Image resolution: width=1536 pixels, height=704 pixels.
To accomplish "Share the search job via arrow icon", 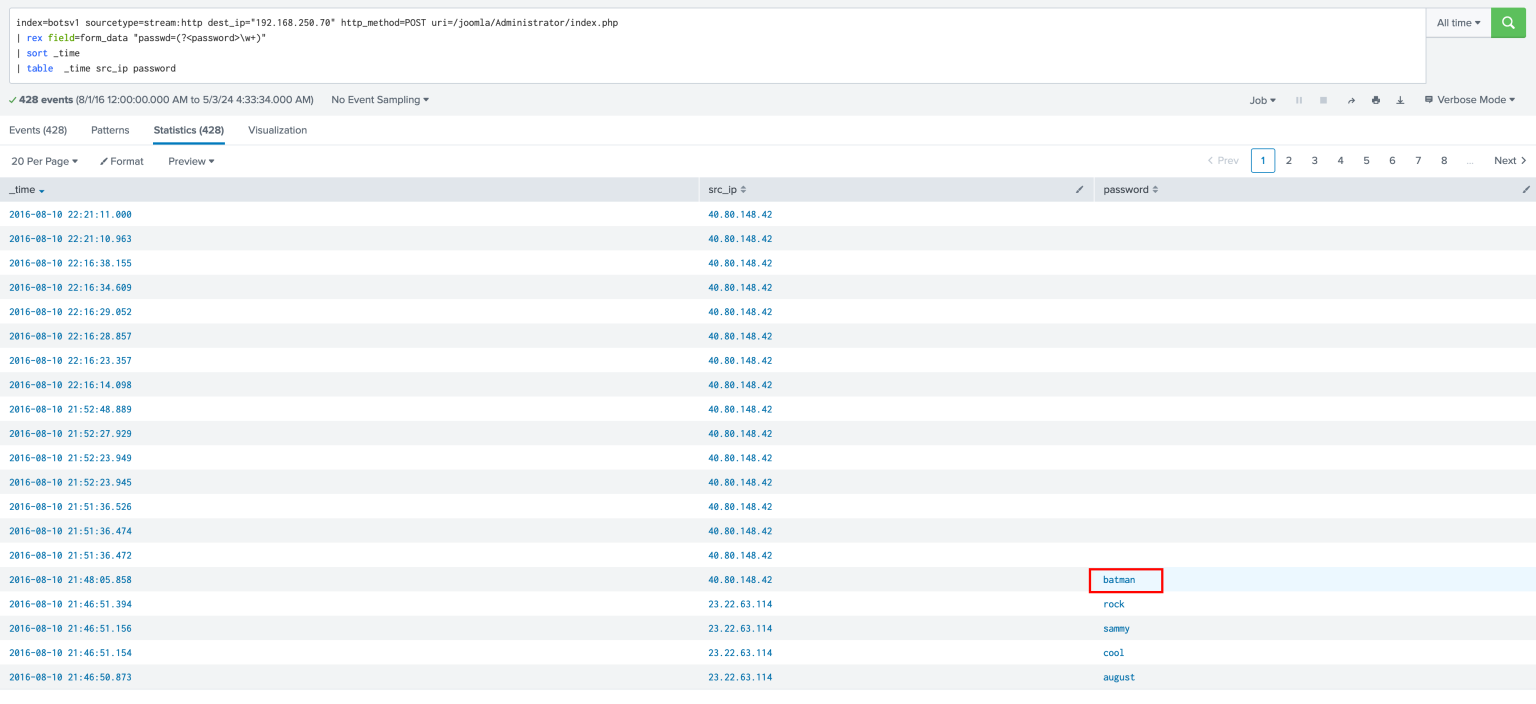I will [x=1351, y=100].
